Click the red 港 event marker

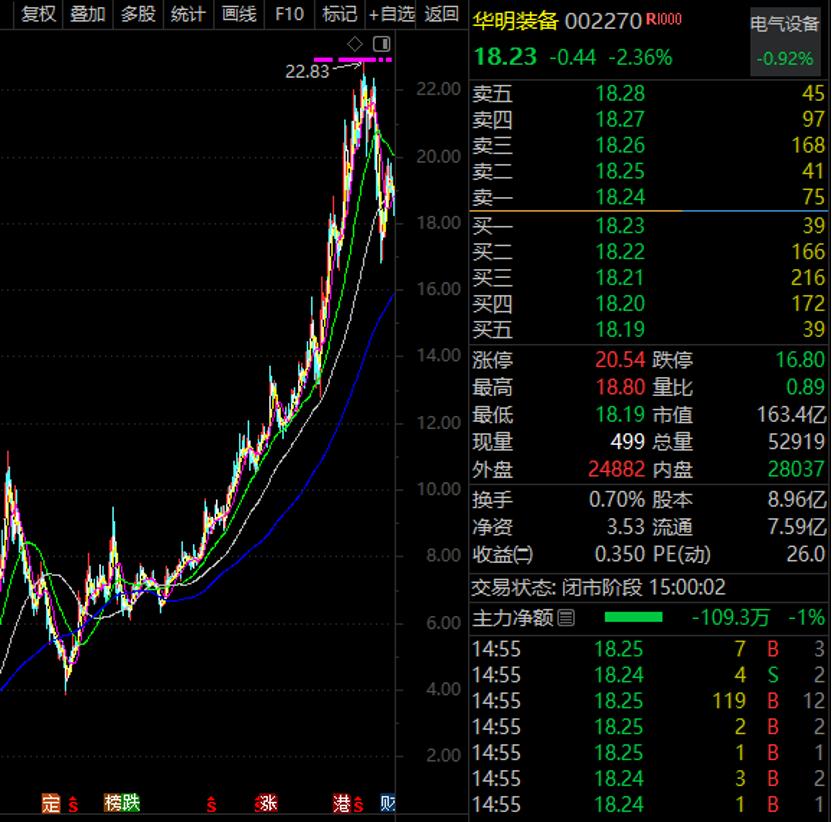(342, 802)
